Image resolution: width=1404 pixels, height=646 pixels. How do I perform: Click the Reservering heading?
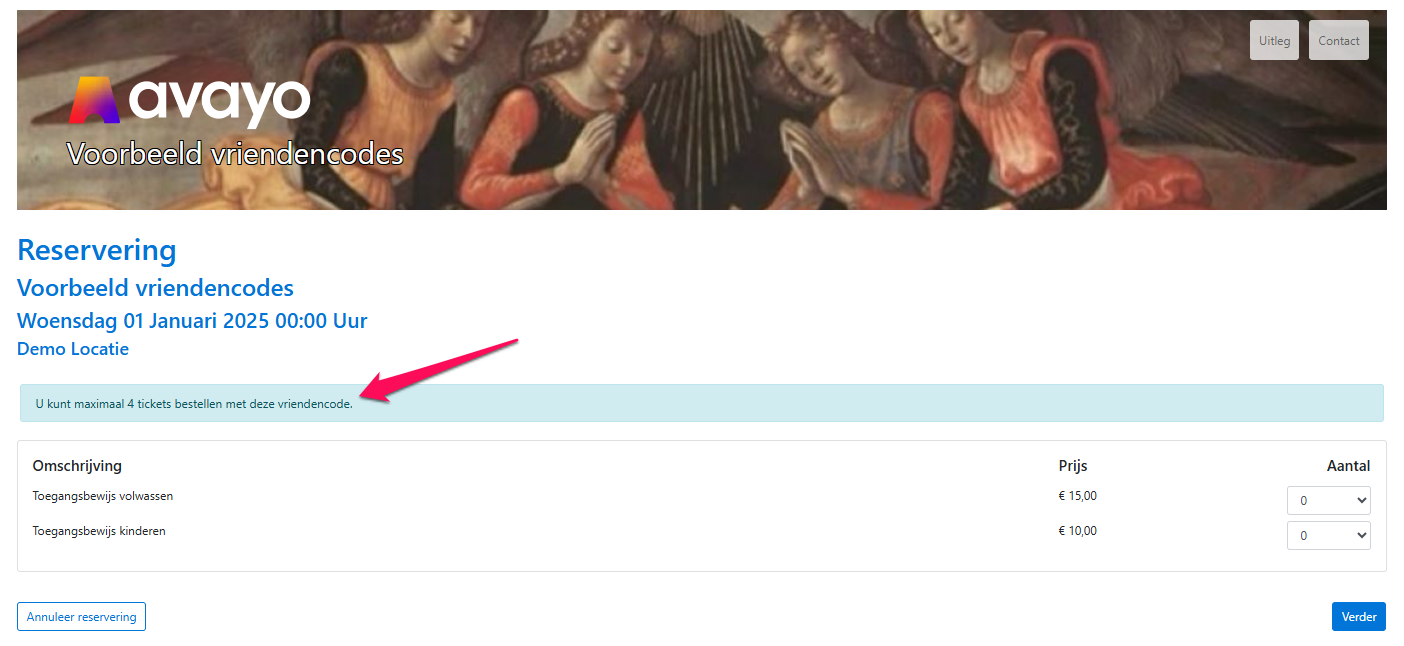(97, 250)
